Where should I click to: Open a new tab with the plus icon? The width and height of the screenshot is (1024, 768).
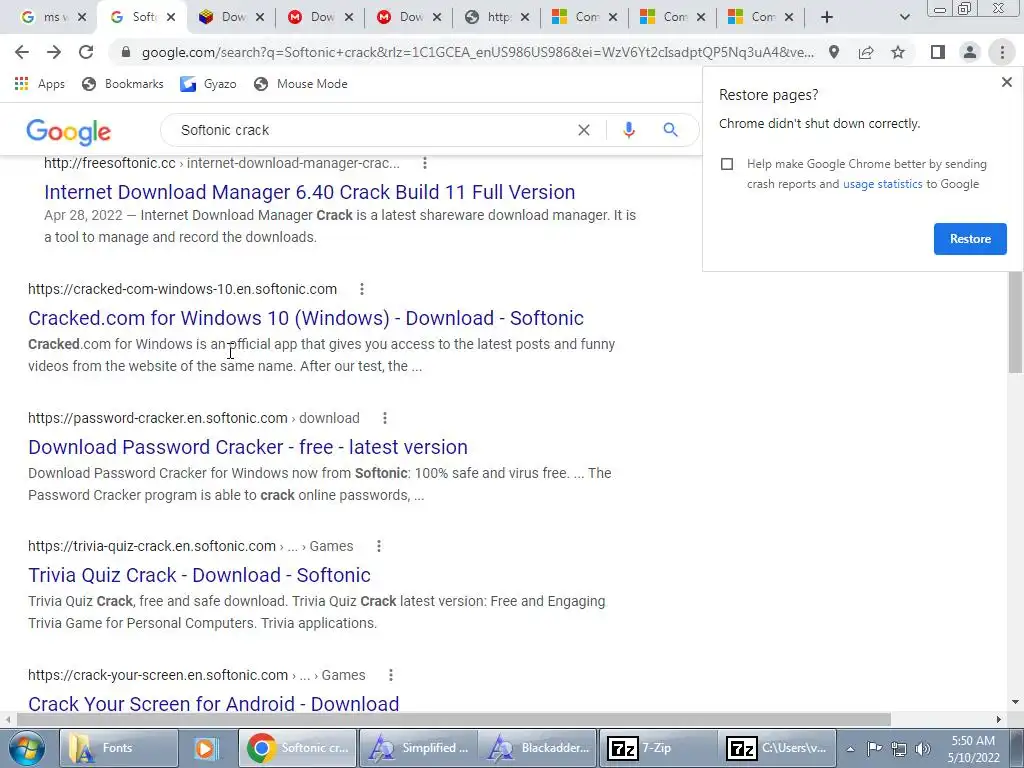[827, 18]
